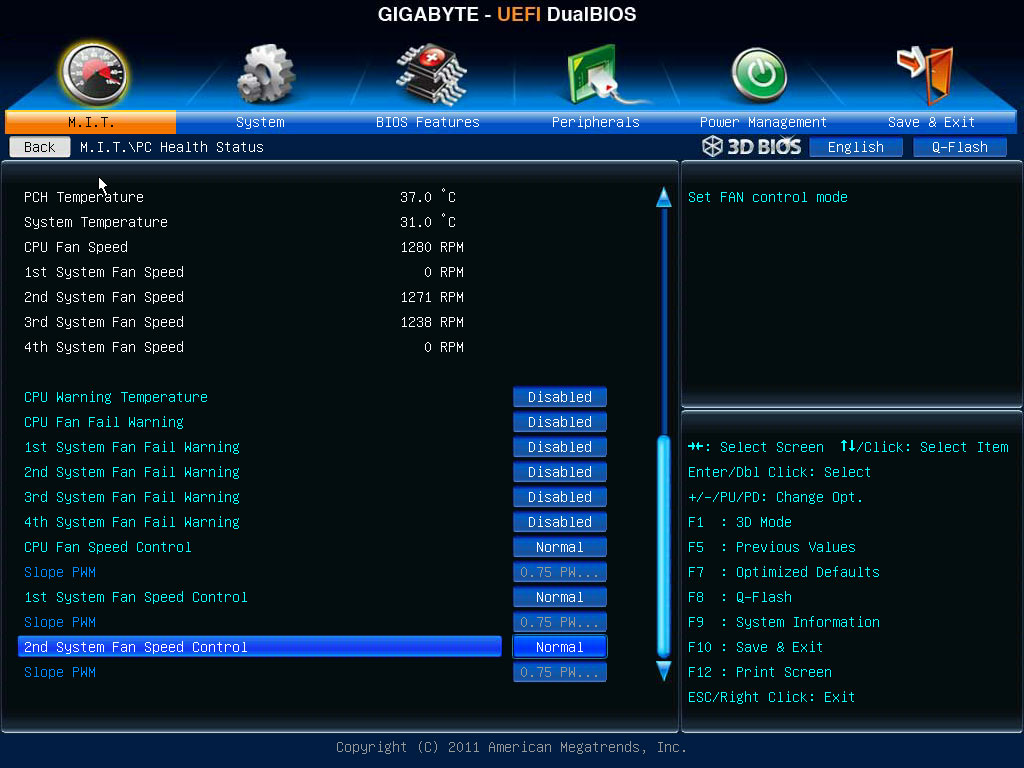Click the 'F1 : 3D Mode' hint
The height and width of the screenshot is (768, 1024).
[x=740, y=522]
